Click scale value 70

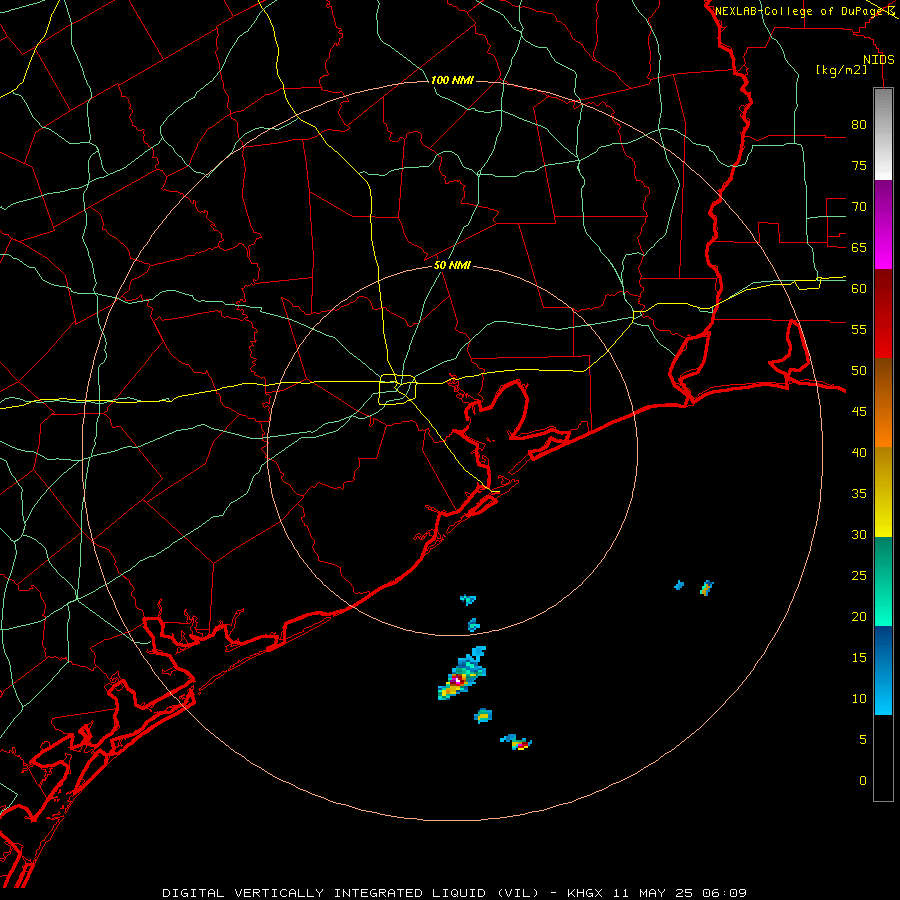(x=859, y=207)
